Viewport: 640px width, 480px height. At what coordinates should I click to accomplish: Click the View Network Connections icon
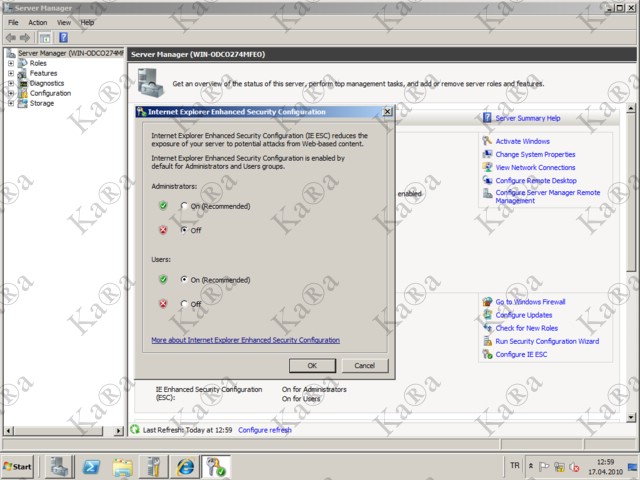487,167
